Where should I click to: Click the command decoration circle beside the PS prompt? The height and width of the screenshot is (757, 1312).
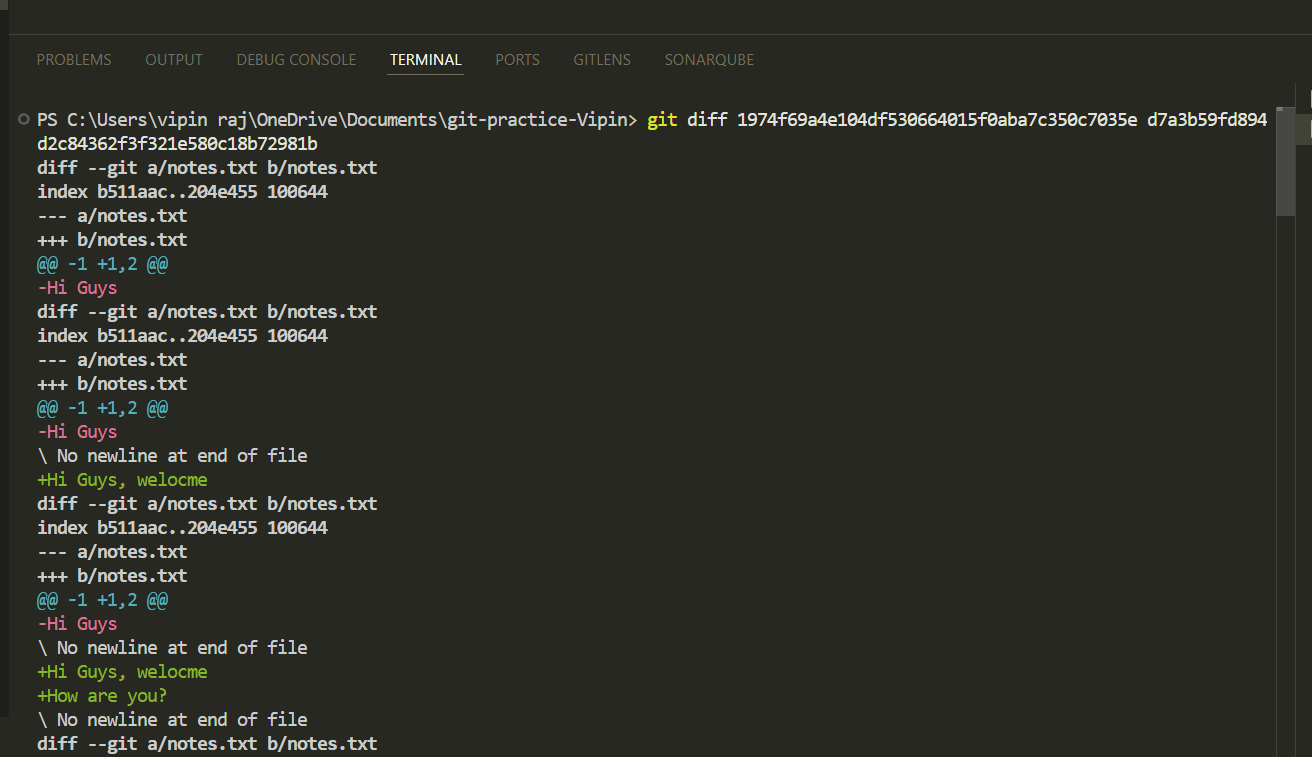[x=22, y=119]
